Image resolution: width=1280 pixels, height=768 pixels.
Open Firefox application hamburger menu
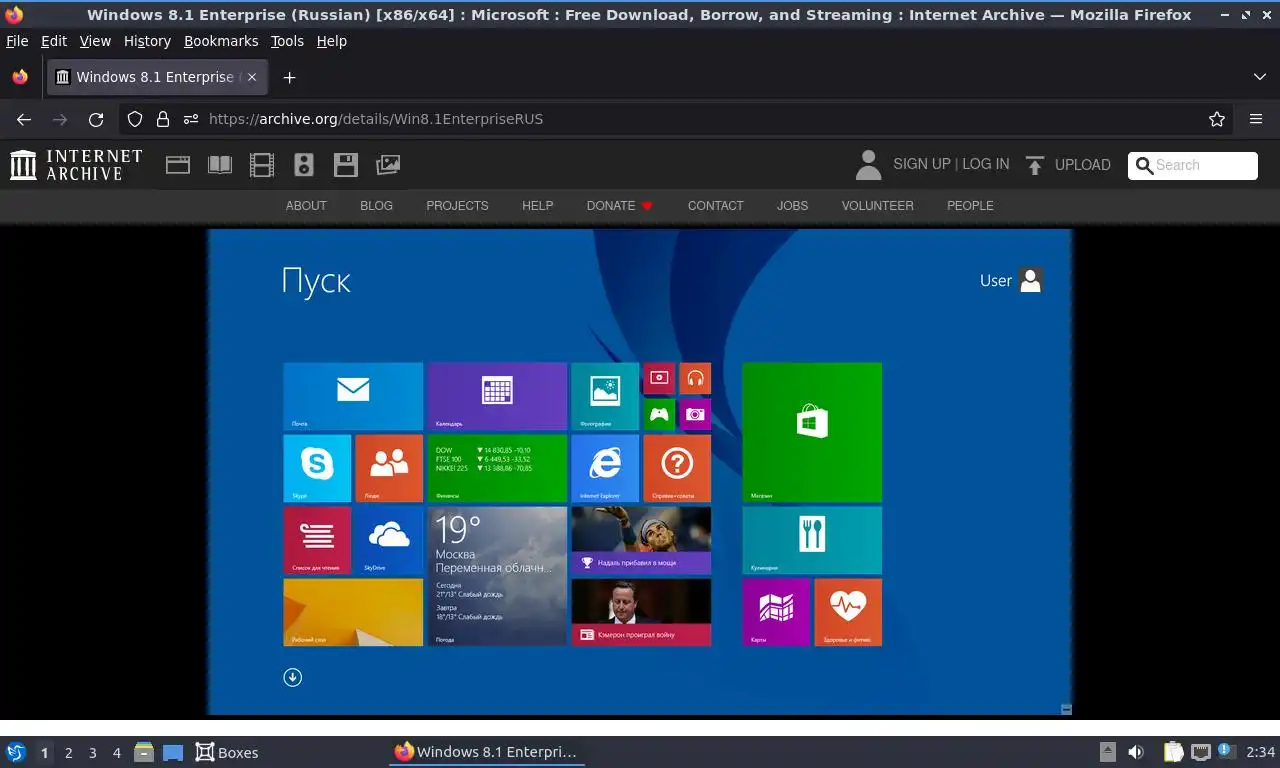(x=1256, y=119)
